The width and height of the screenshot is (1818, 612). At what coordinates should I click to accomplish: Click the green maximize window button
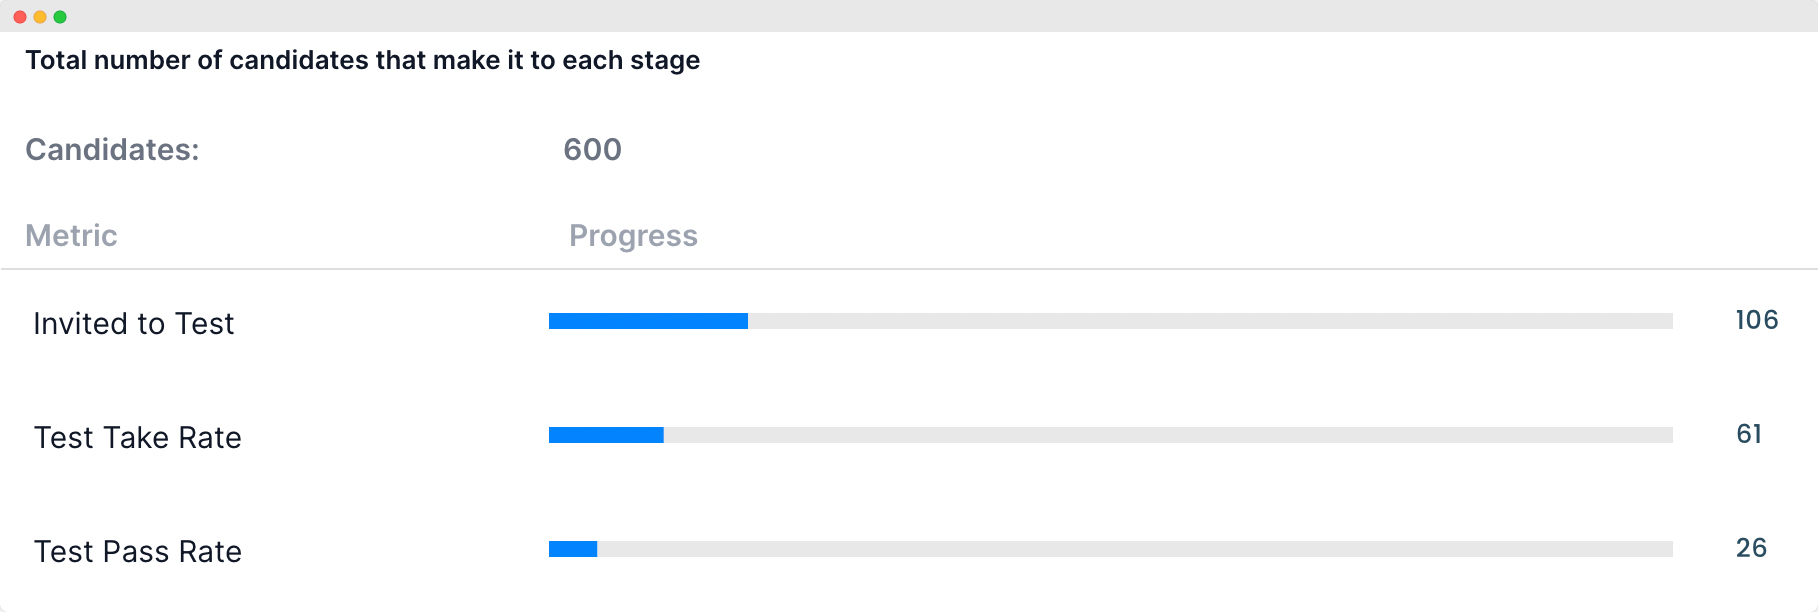[60, 17]
